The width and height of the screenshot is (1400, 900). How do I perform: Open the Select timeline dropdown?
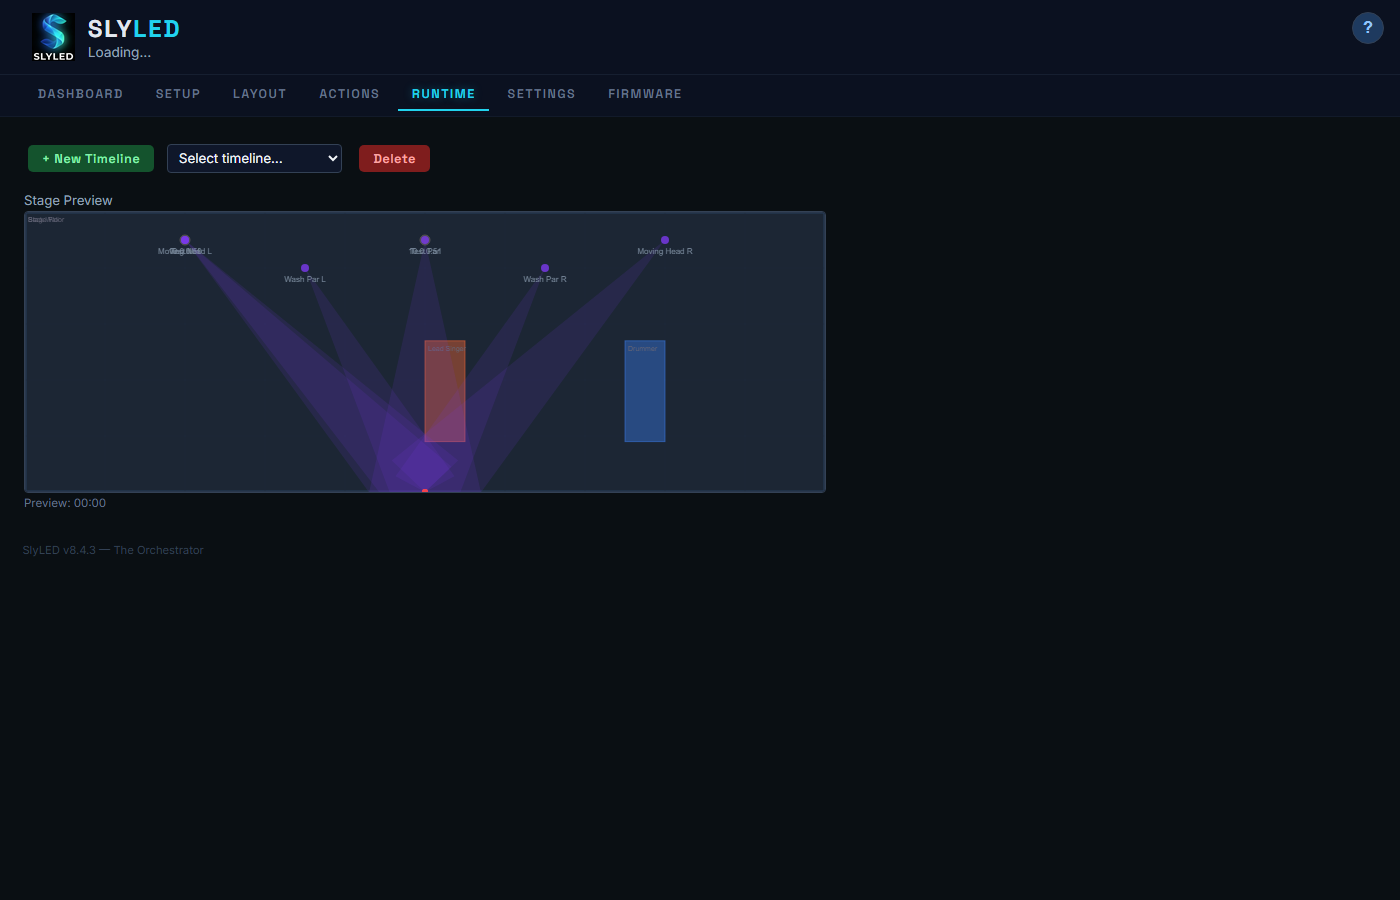click(x=254, y=158)
